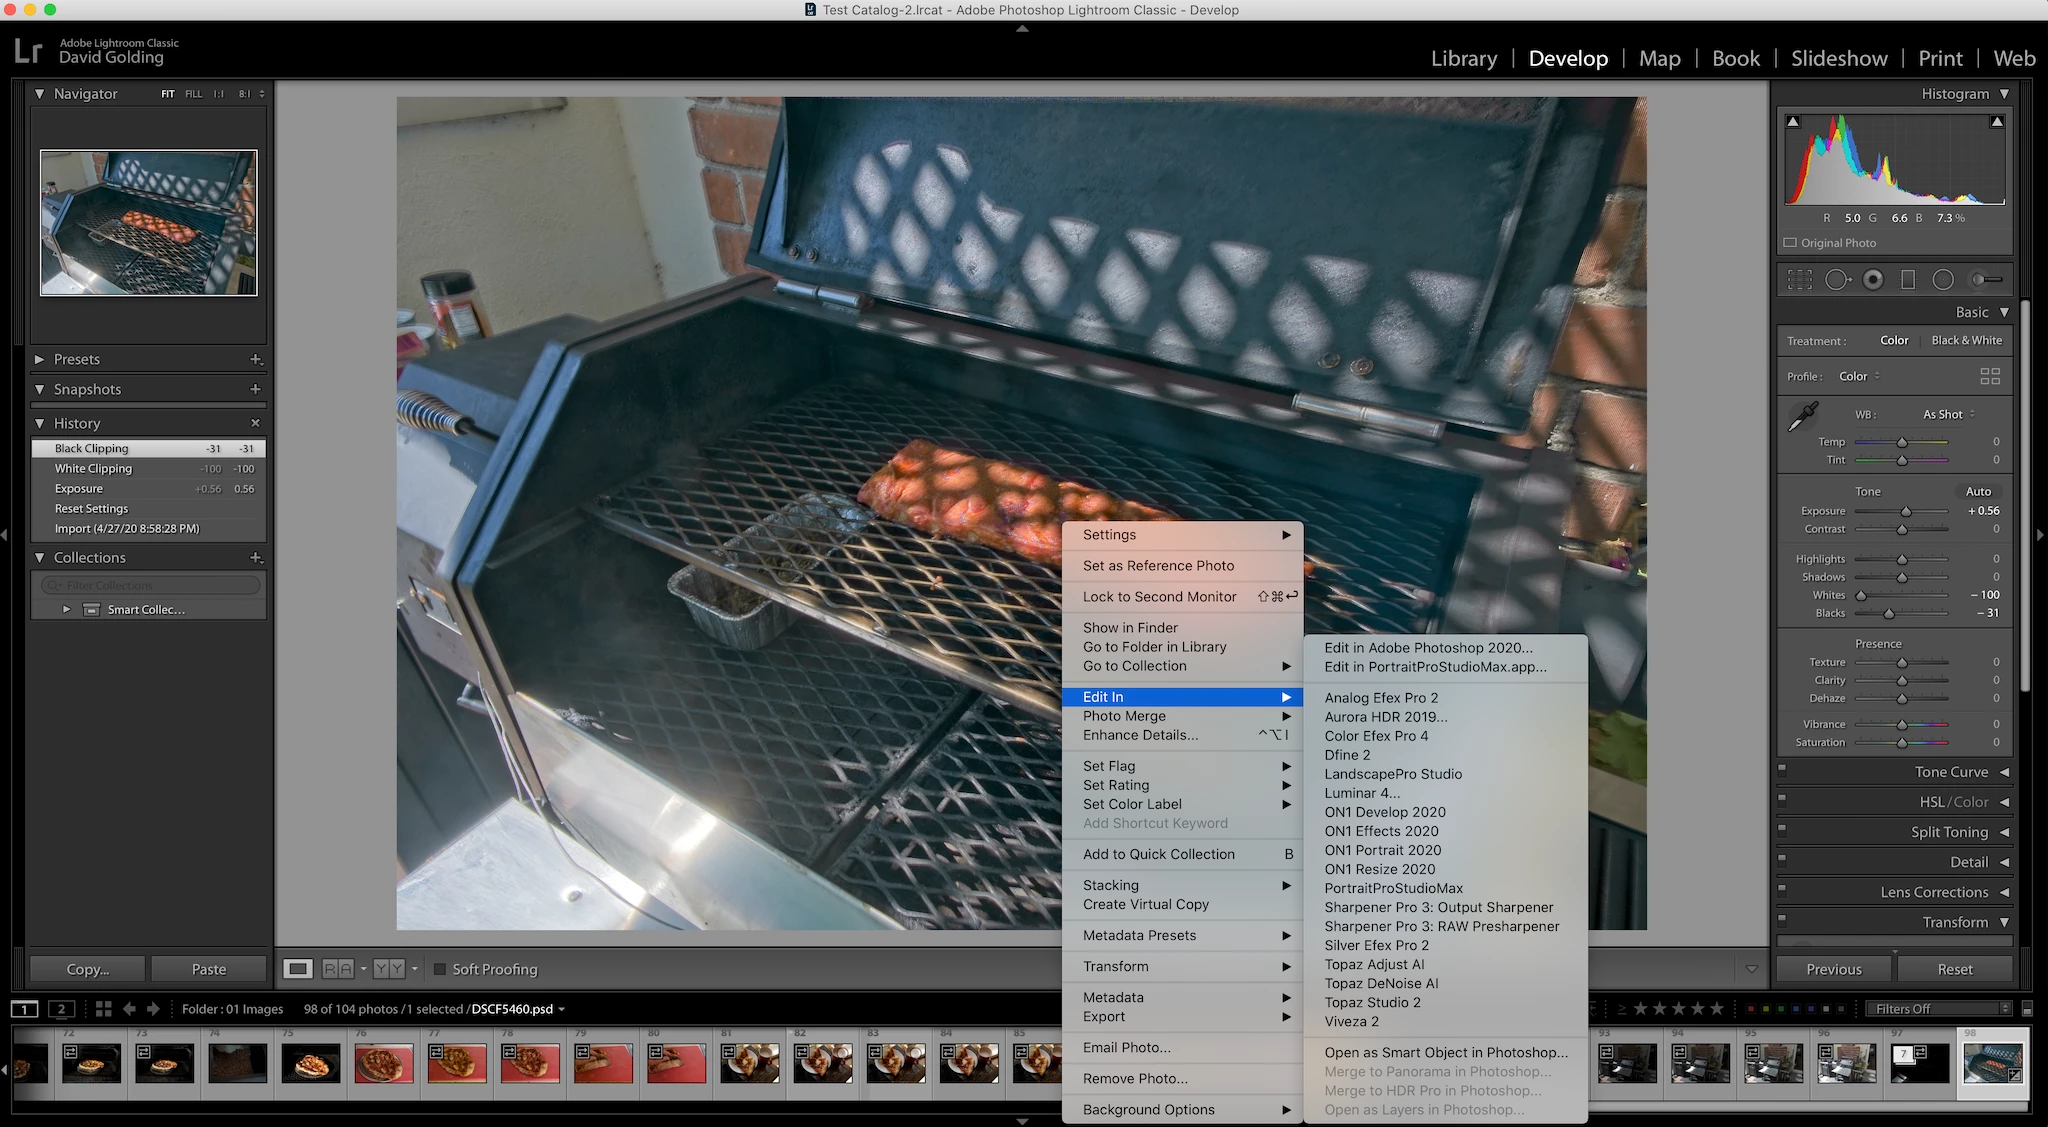The image size is (2048, 1127).
Task: Pick the White Balance eyedropper
Action: click(1803, 416)
